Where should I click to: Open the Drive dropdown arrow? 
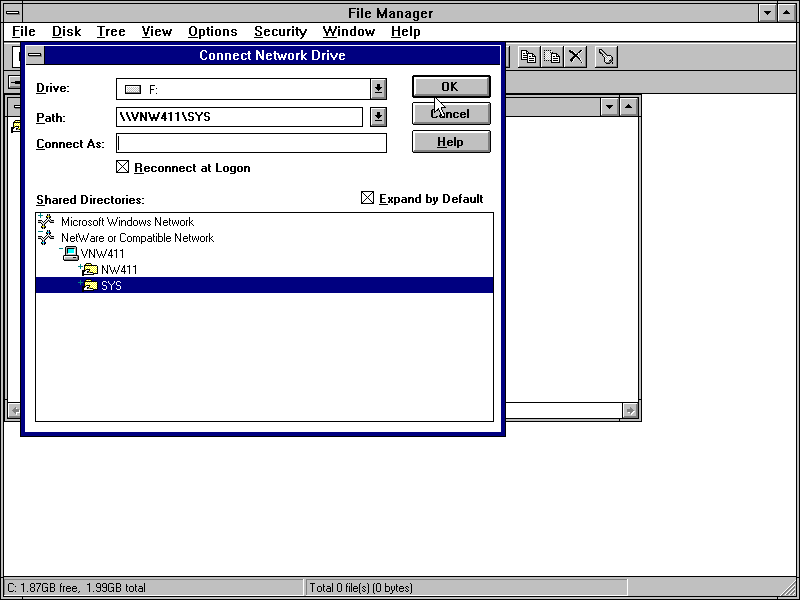(378, 89)
